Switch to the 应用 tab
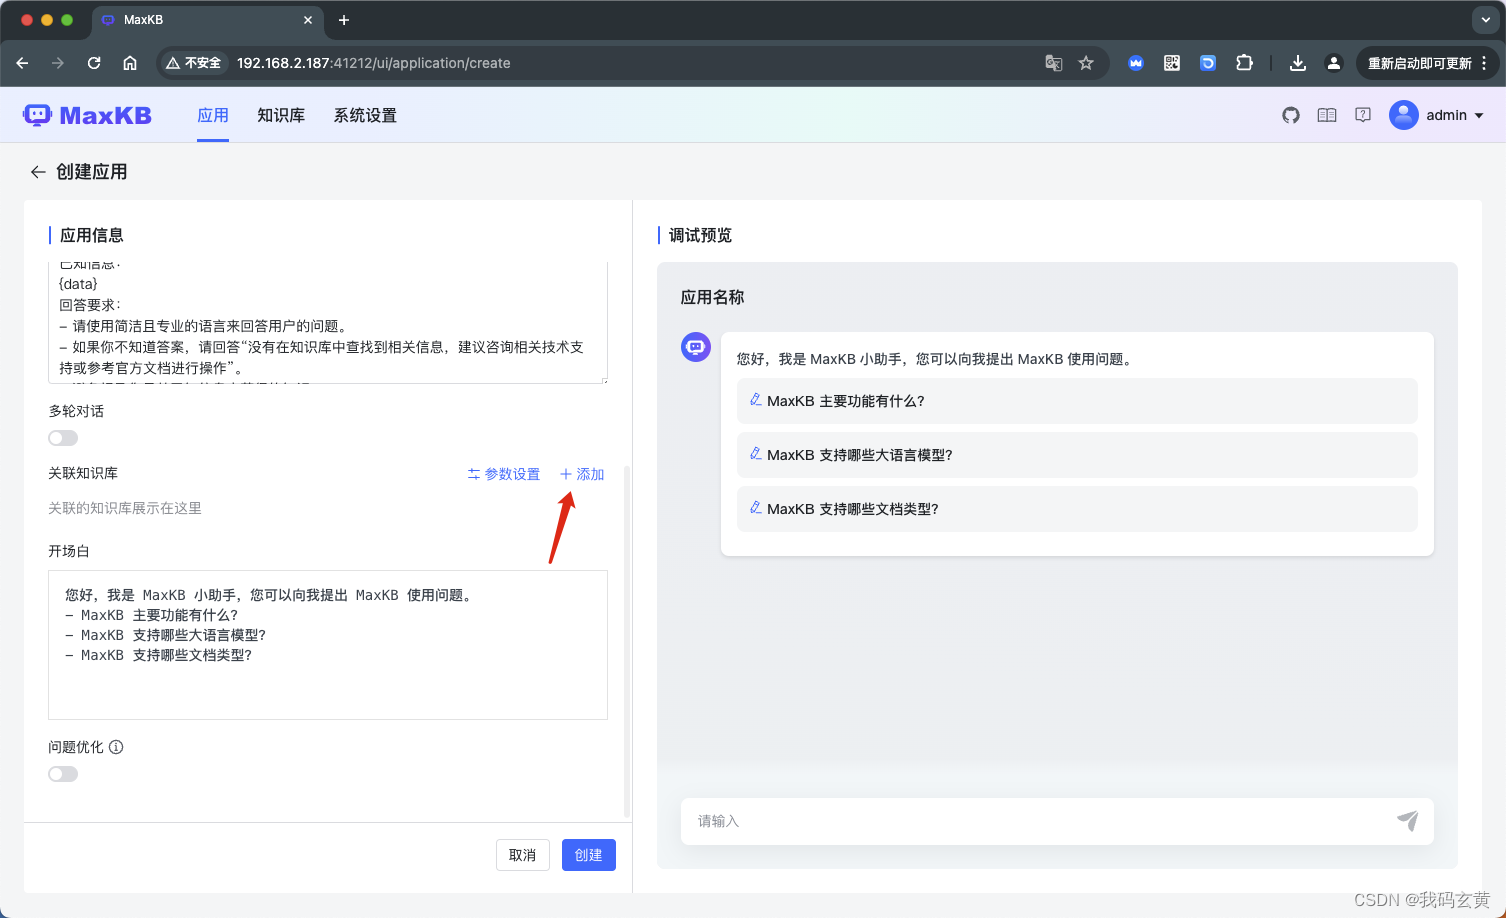1506x918 pixels. (213, 115)
